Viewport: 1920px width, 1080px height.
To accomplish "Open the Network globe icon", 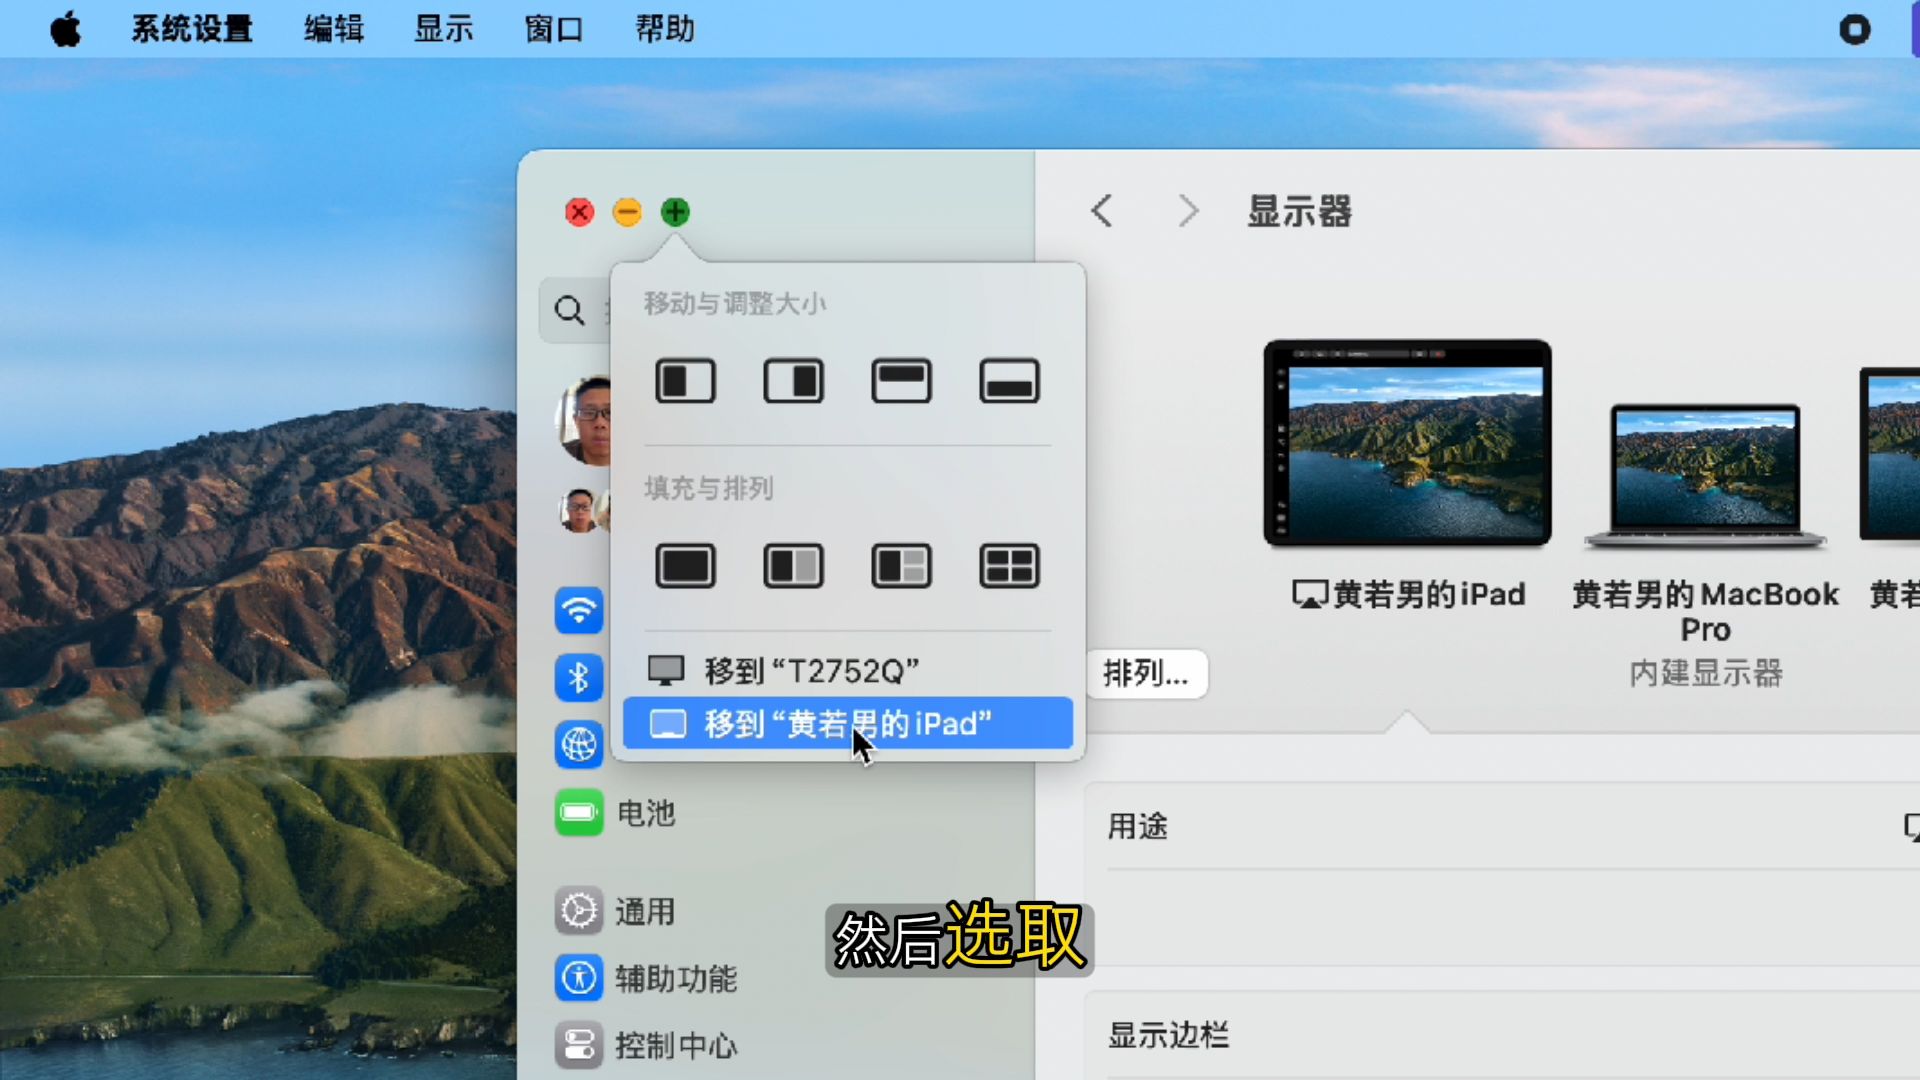I will point(579,745).
